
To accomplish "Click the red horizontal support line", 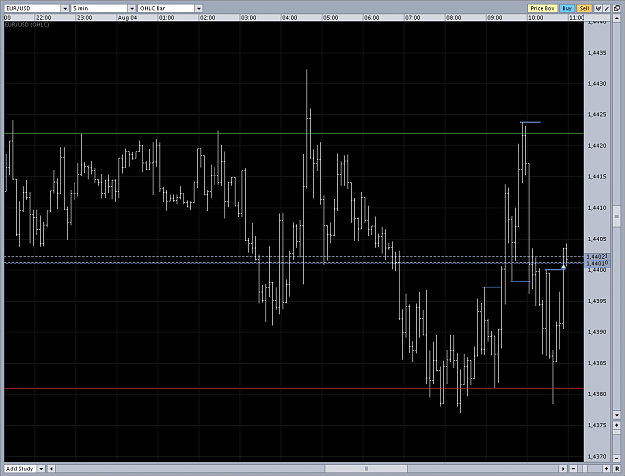I will pos(294,388).
